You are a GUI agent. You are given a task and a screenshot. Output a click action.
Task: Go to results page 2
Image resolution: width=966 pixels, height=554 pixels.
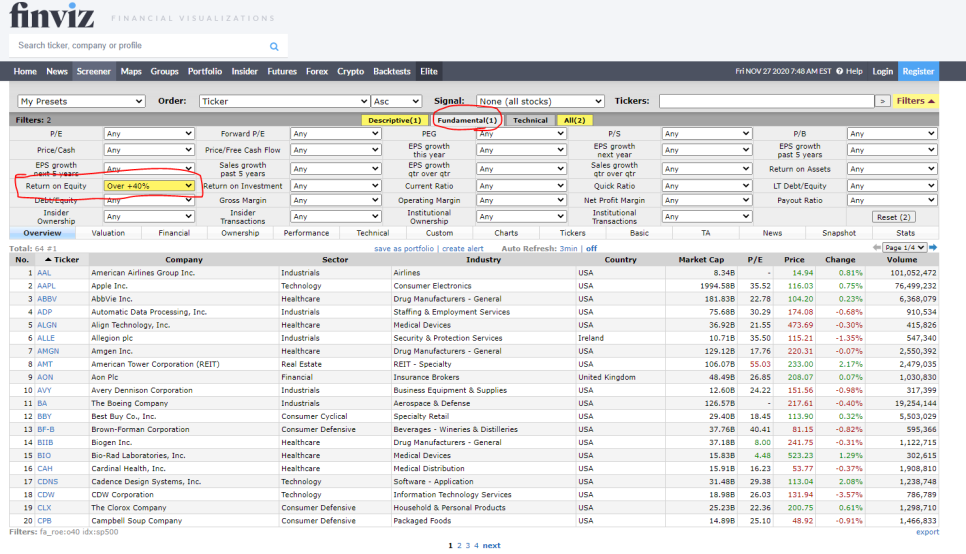[459, 545]
